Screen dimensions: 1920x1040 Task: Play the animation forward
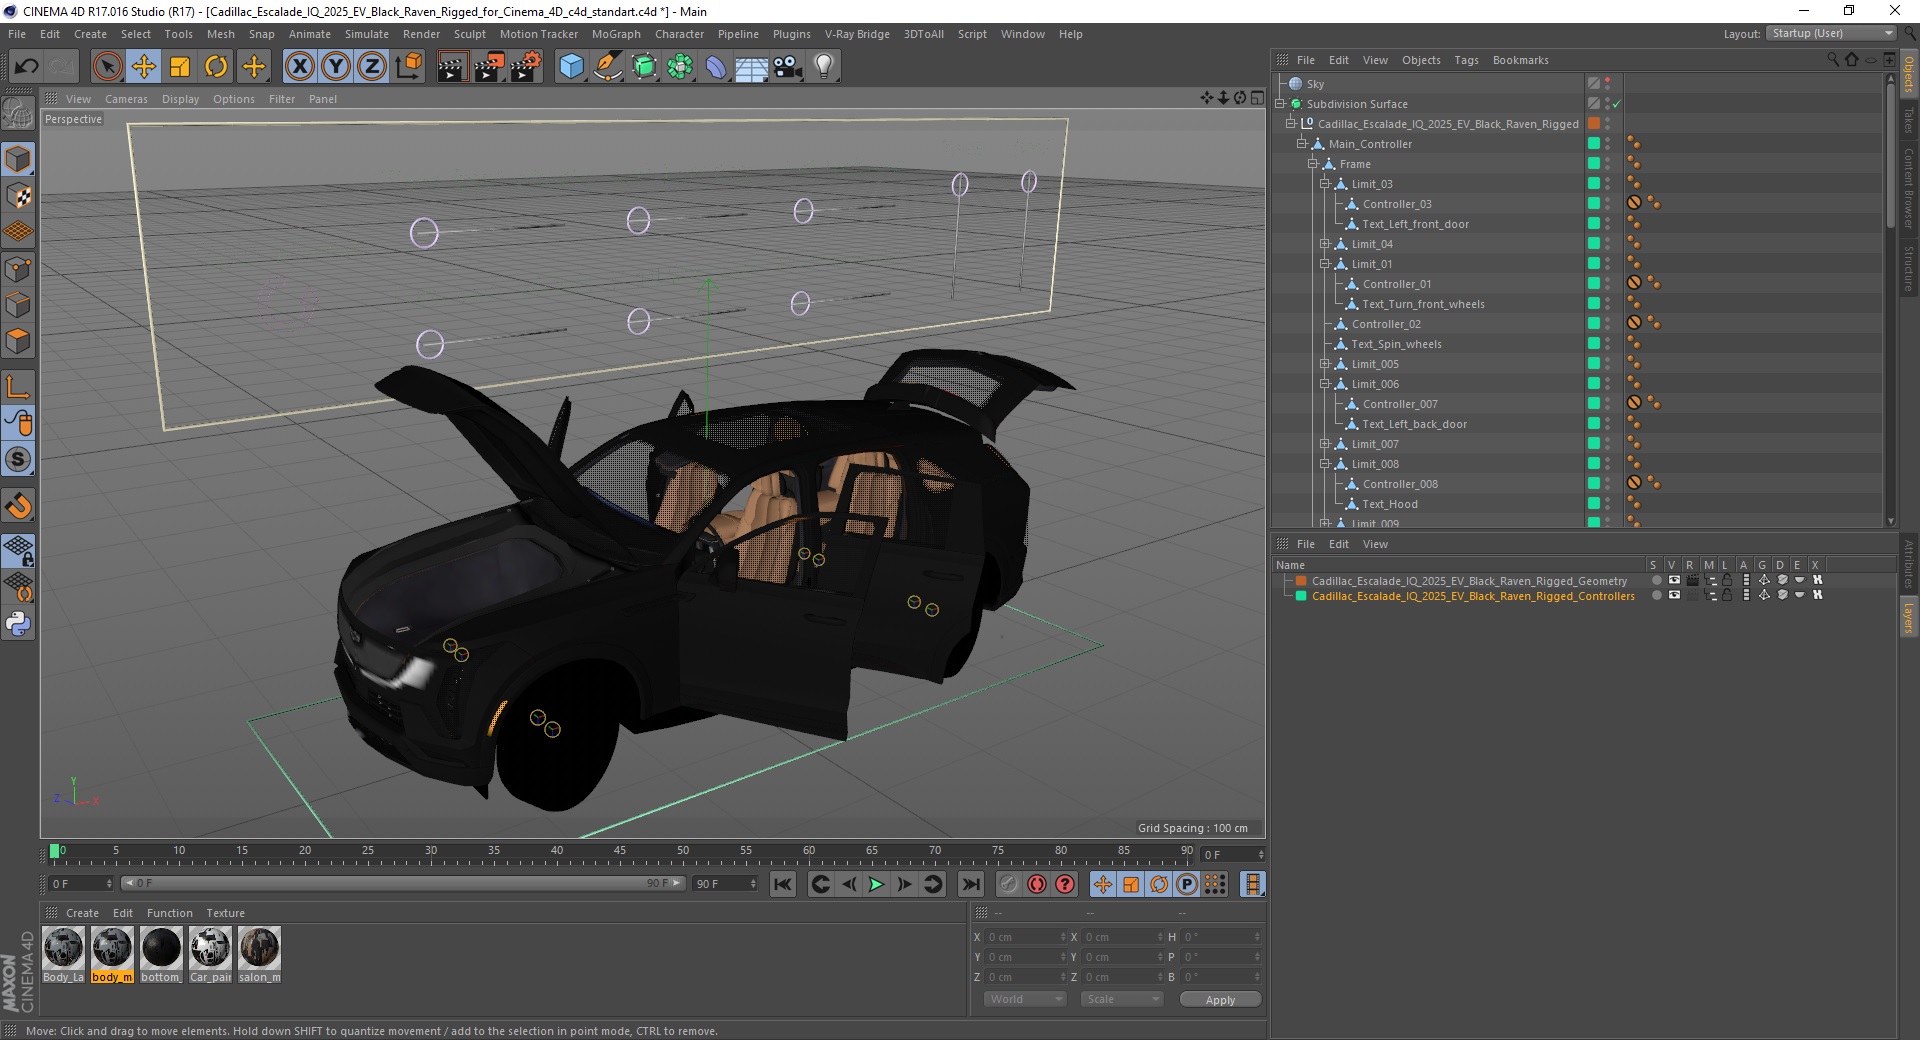click(x=876, y=884)
